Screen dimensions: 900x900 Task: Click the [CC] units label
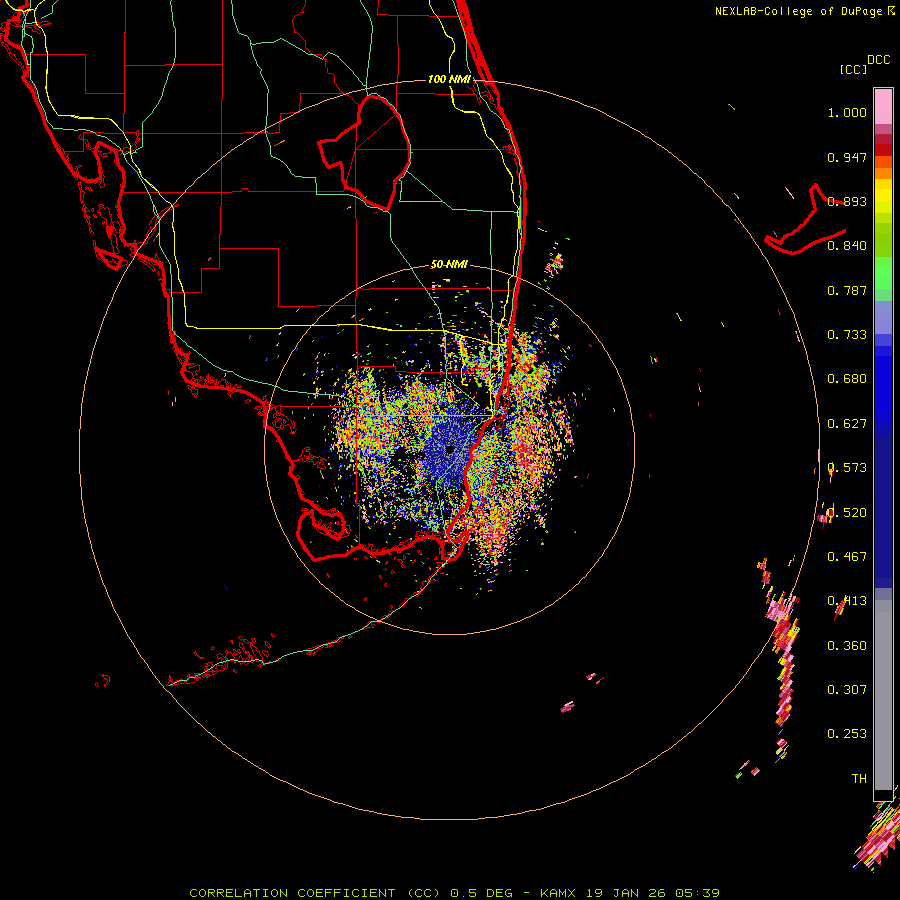pyautogui.click(x=853, y=69)
